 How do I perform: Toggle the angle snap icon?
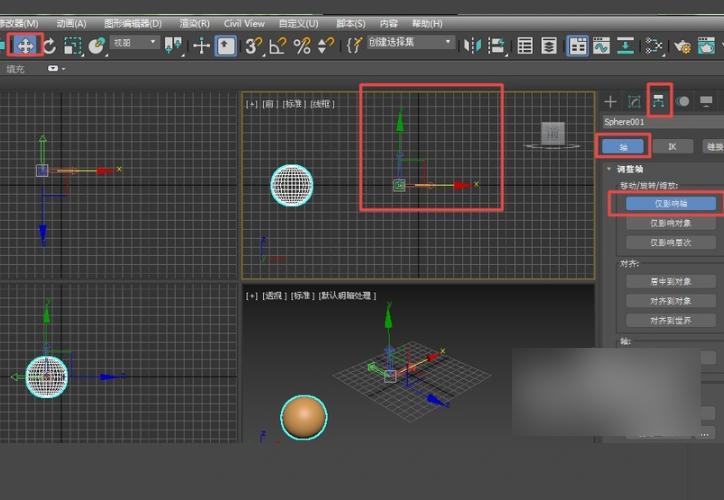(x=277, y=45)
